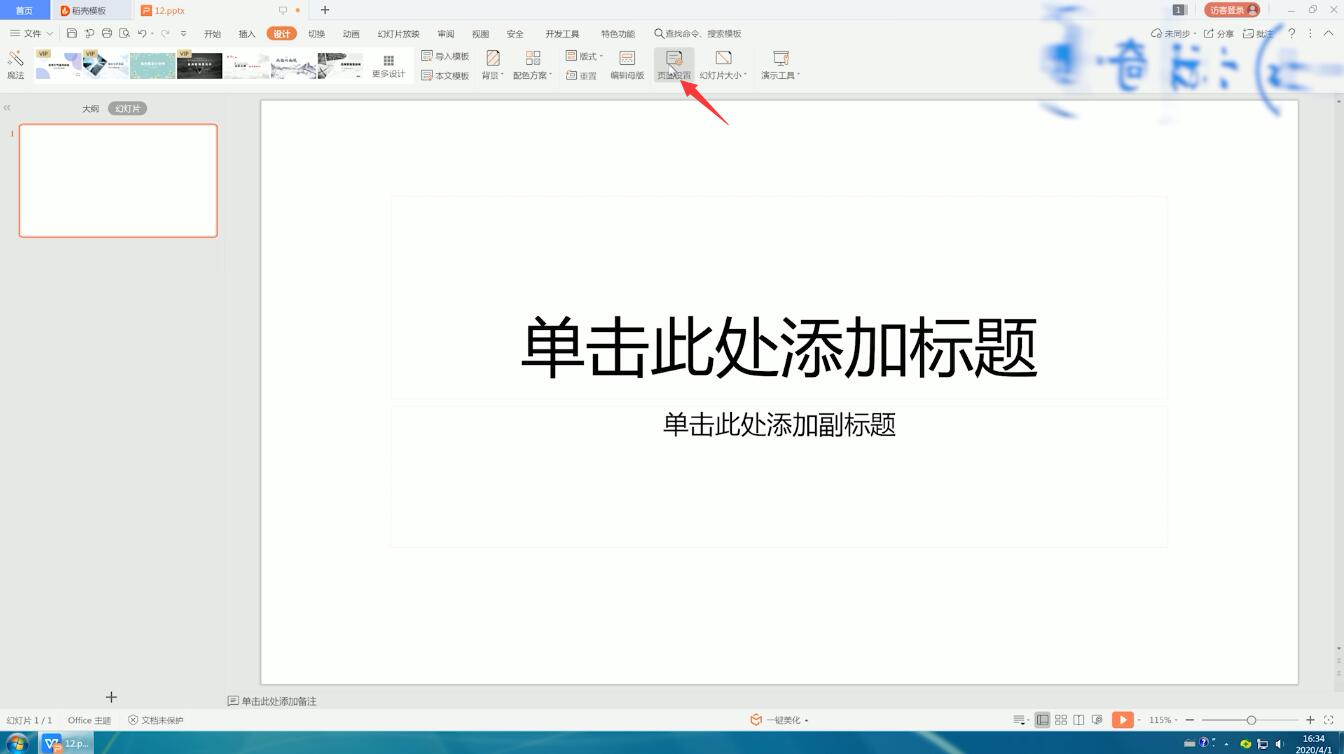Open the more options dots icon
Image resolution: width=1344 pixels, height=754 pixels.
(1310, 34)
